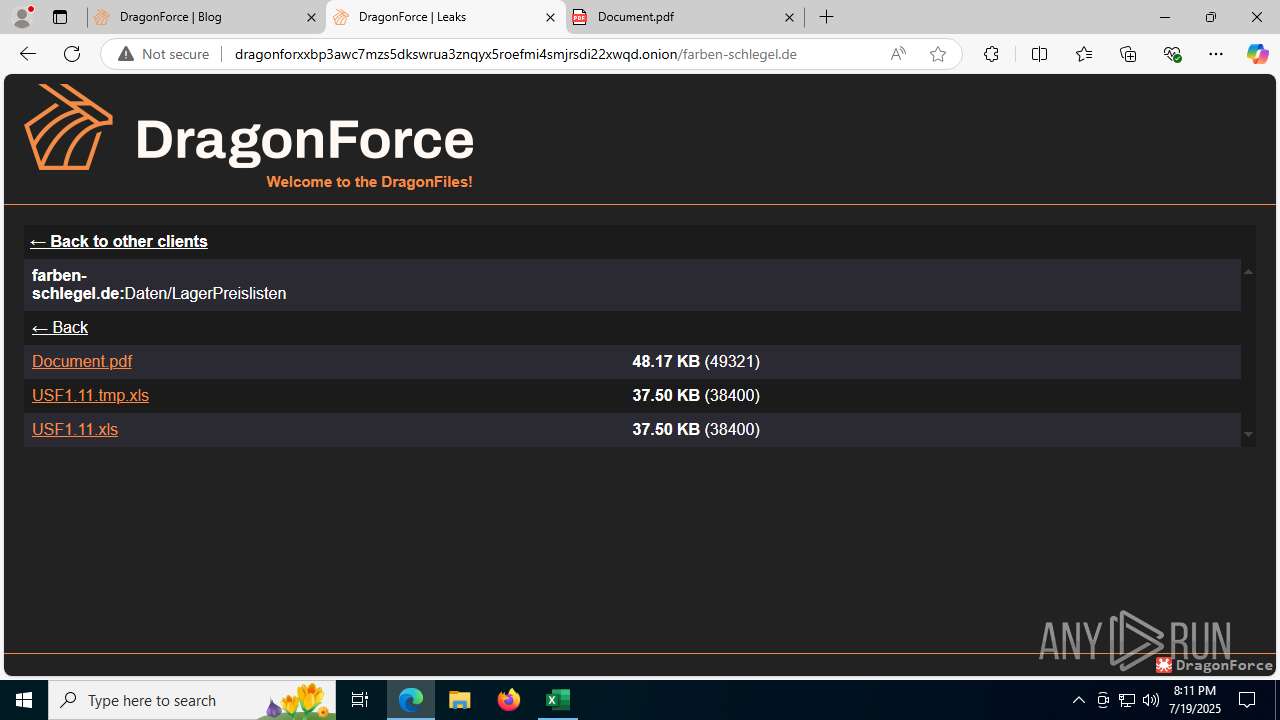Open the Extensions puzzle icon
The height and width of the screenshot is (720, 1280).
pos(991,54)
